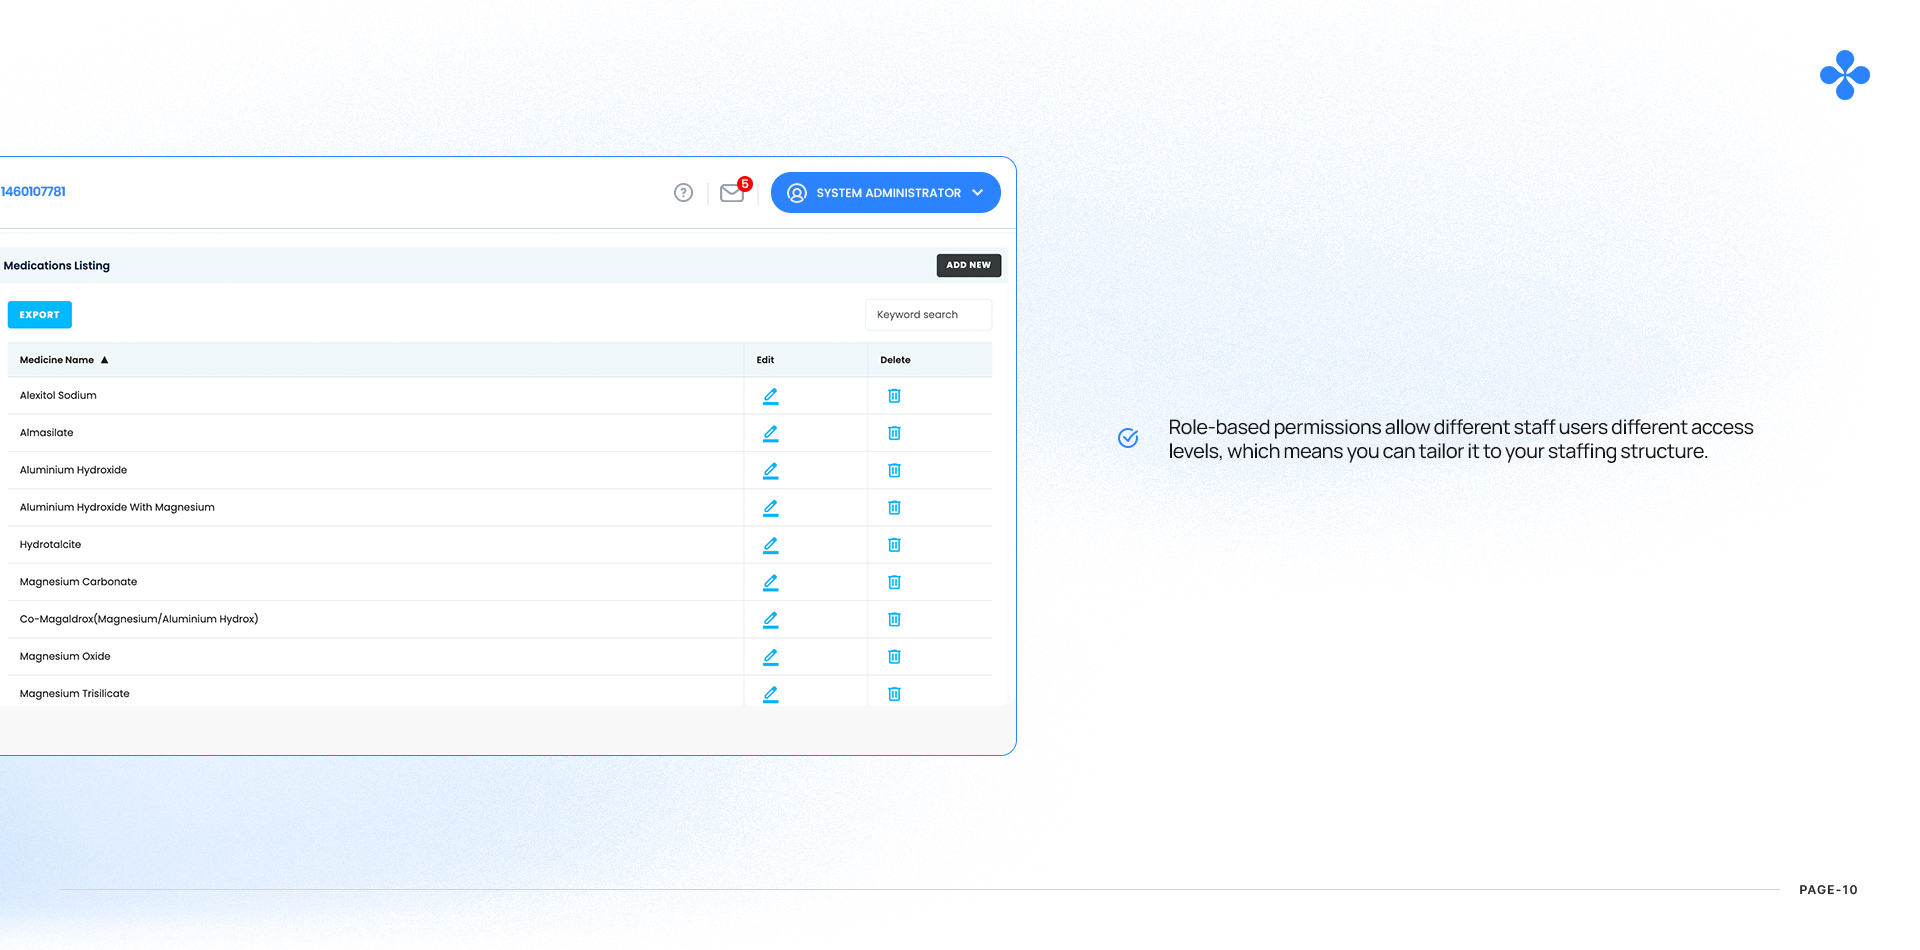
Task: Edit the Alexitol Sodium medication
Action: [x=770, y=396]
